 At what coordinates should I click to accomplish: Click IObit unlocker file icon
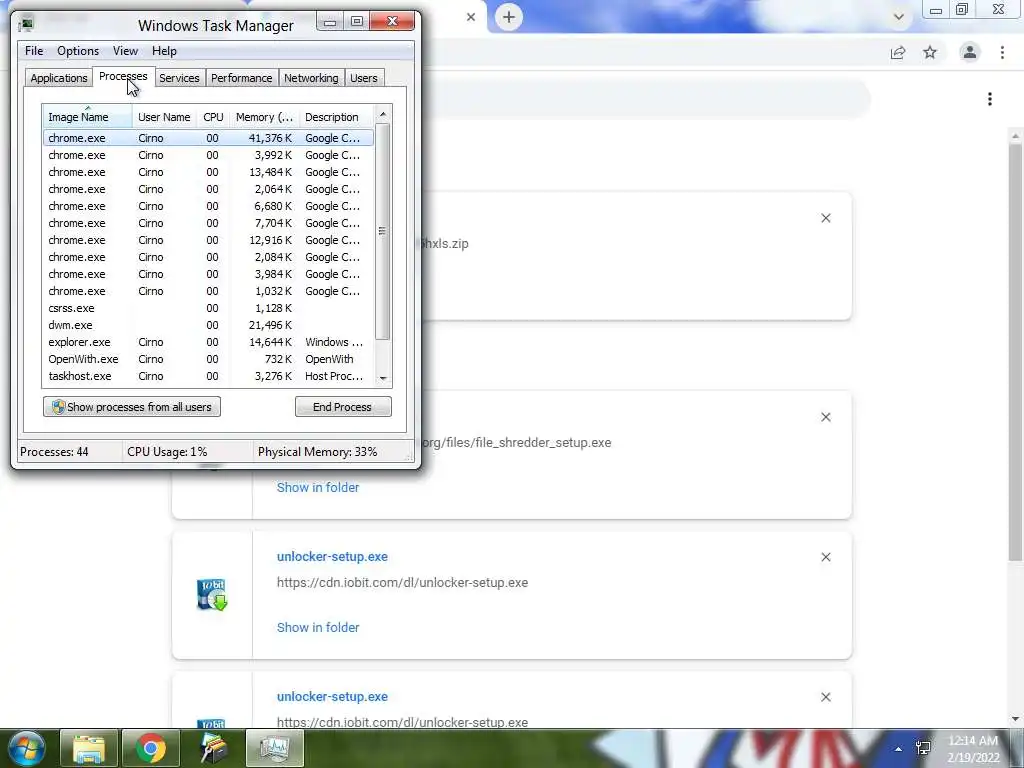212,595
